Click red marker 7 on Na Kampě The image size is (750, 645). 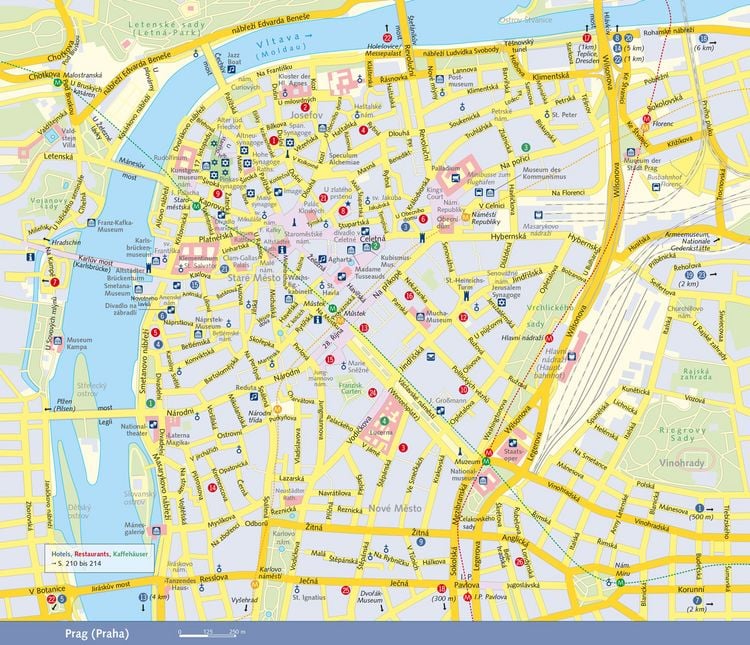coord(55,282)
